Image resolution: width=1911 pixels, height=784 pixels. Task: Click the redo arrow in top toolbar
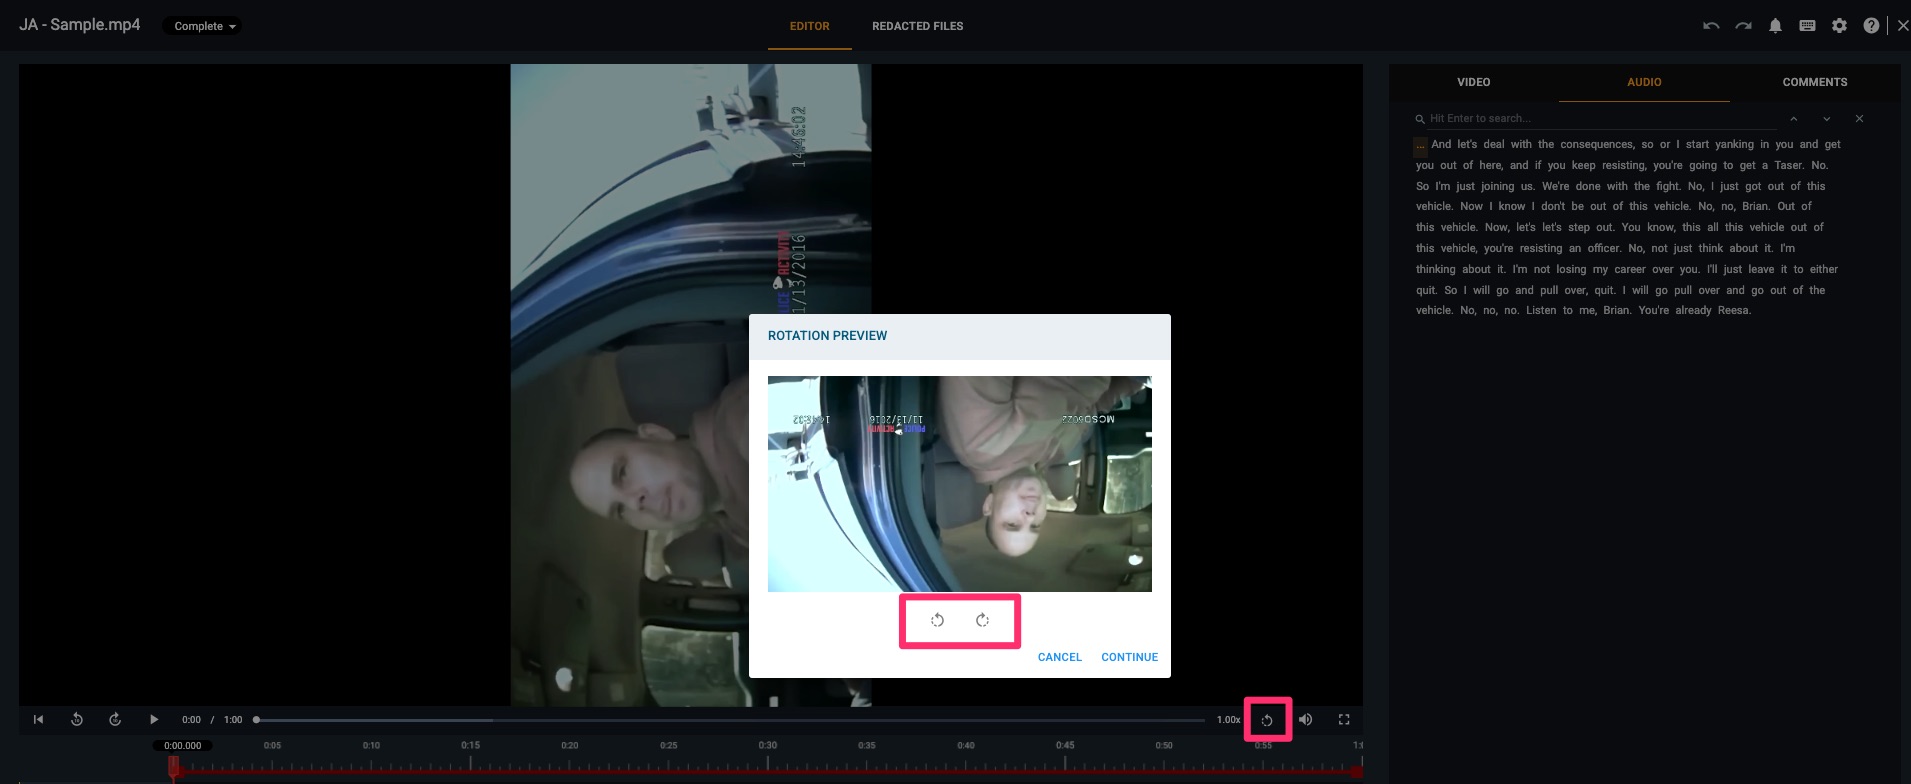(1743, 26)
